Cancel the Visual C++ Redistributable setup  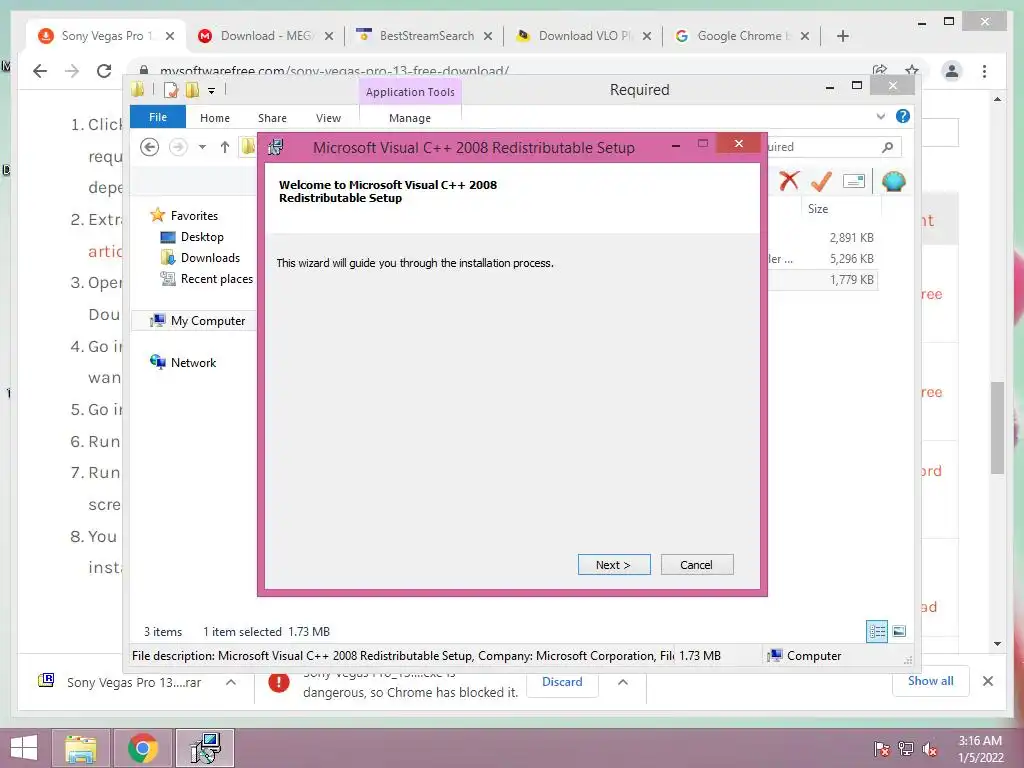(697, 565)
